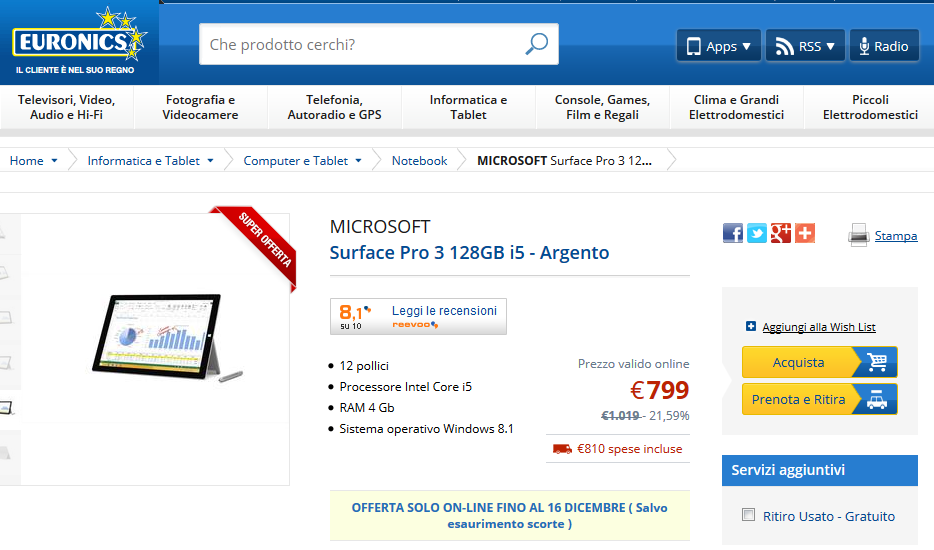Open Console, Games, Film e Regali menu
Screen dimensions: 934x550
pos(602,107)
